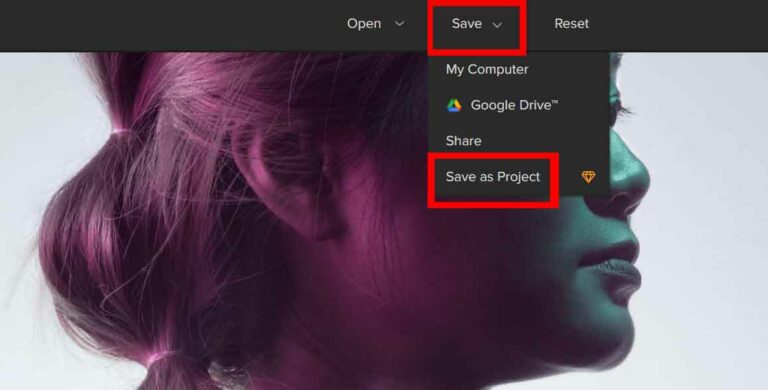Click the orange premium diamond icon
Viewport: 768px width, 390px height.
[588, 177]
